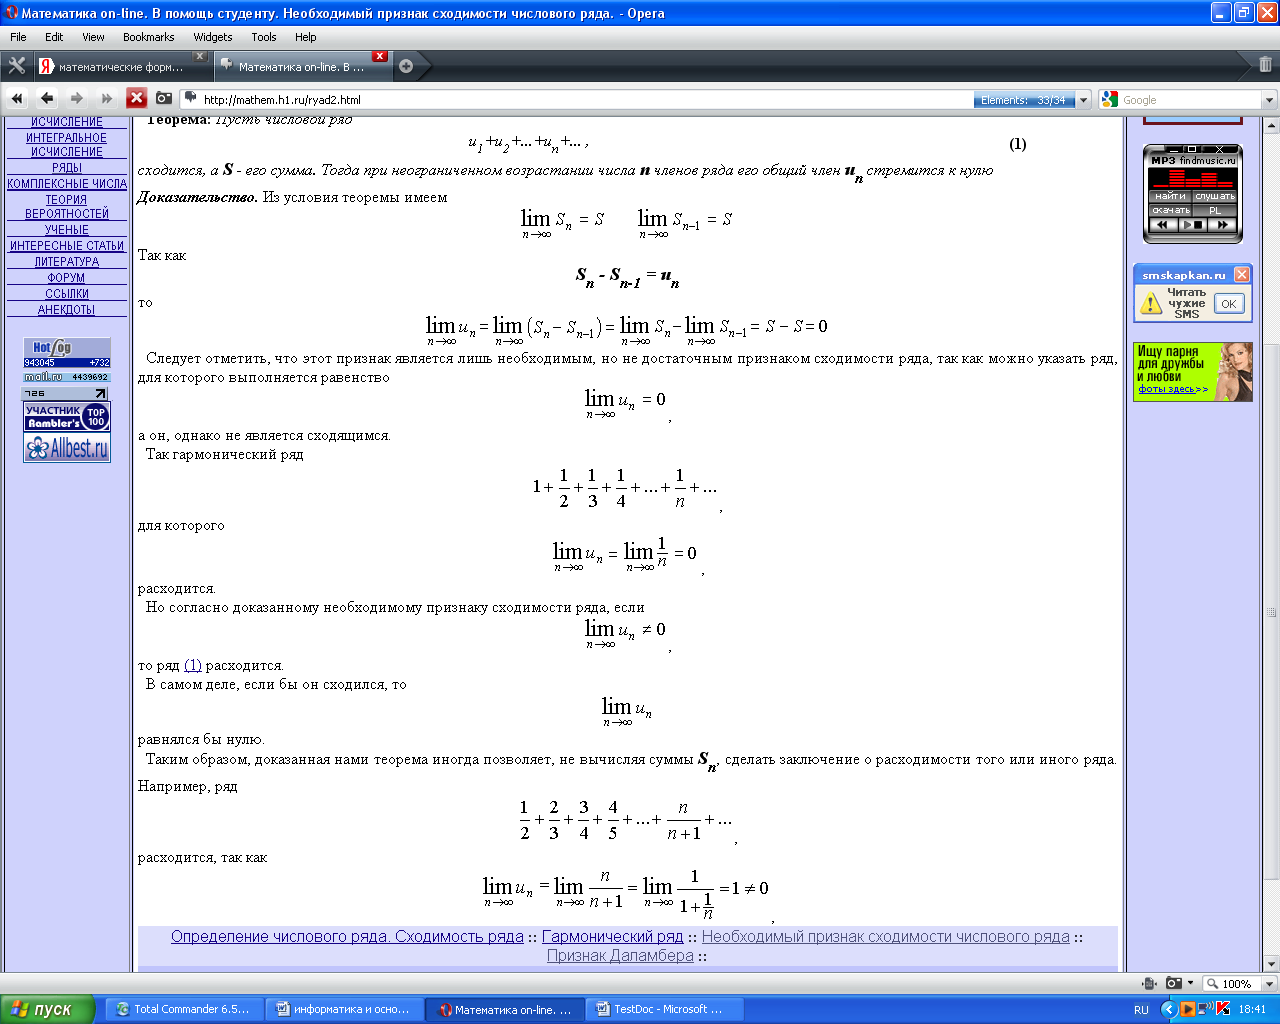Image resolution: width=1280 pixels, height=1024 pixels.
Task: Expand hidden tray icons arrow
Action: click(1168, 1009)
